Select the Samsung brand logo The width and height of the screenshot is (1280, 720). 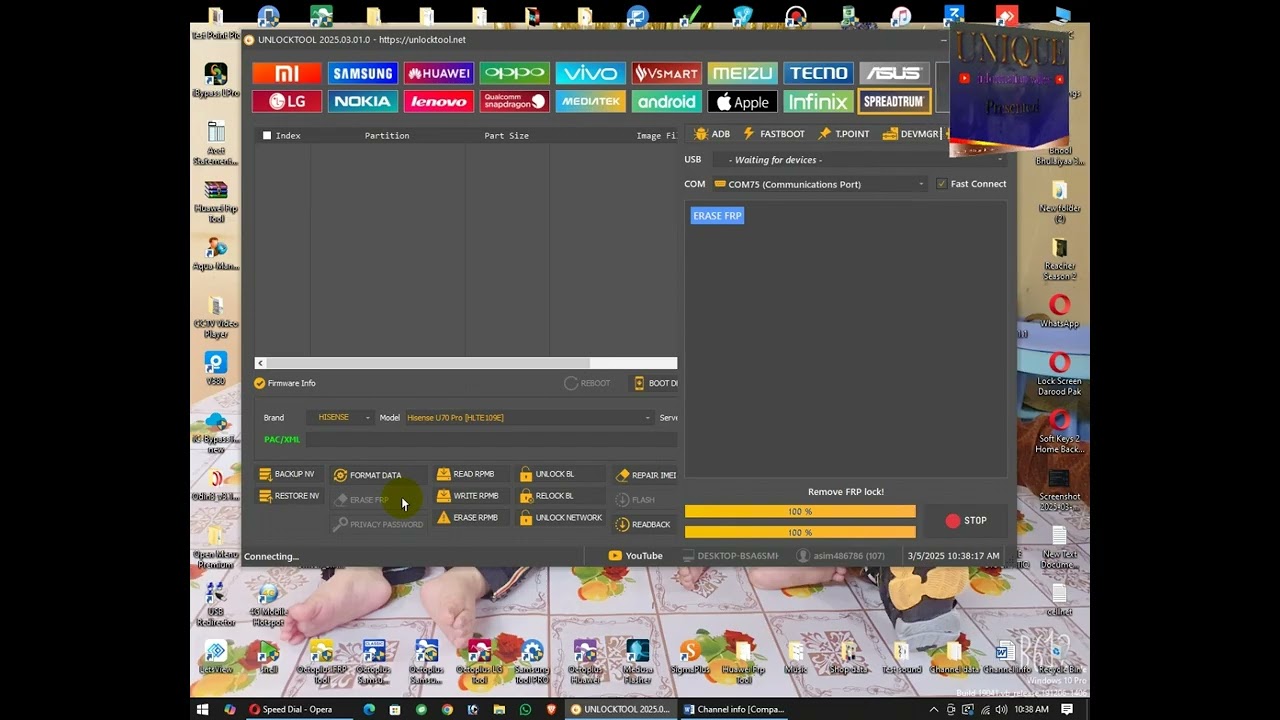tap(363, 73)
